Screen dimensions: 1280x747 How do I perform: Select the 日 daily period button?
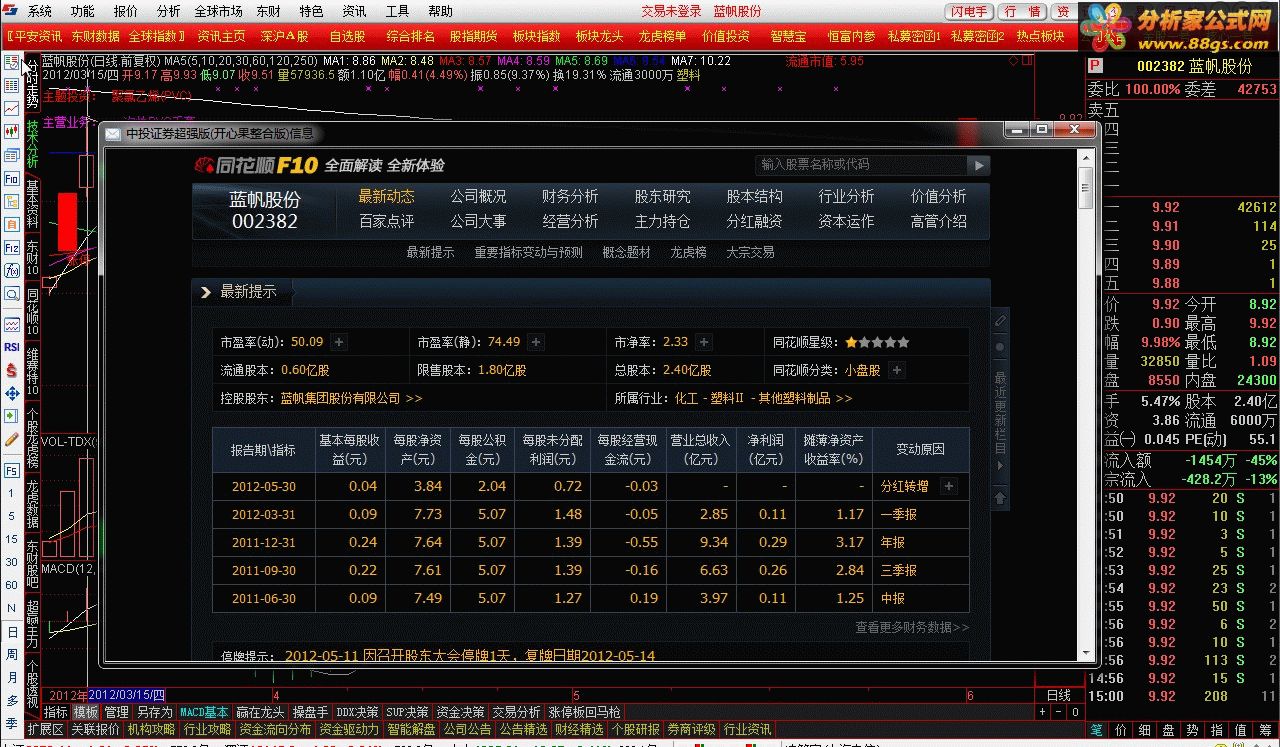[11, 631]
